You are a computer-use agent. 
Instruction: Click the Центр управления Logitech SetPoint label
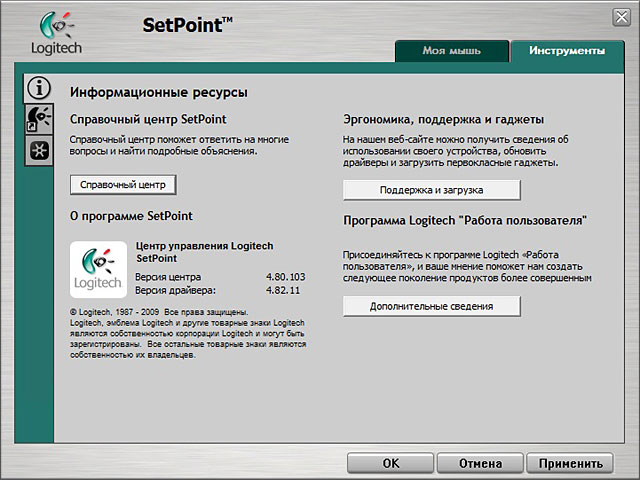pos(204,252)
